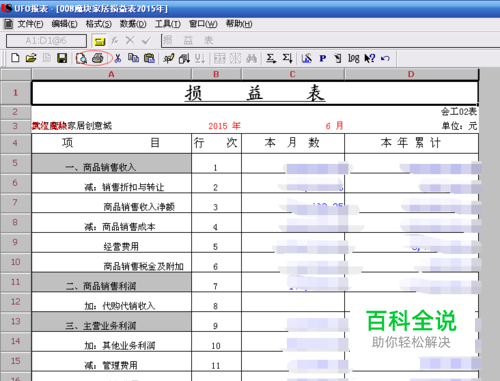Click the cell 6 月
The height and width of the screenshot is (381, 500).
click(334, 126)
